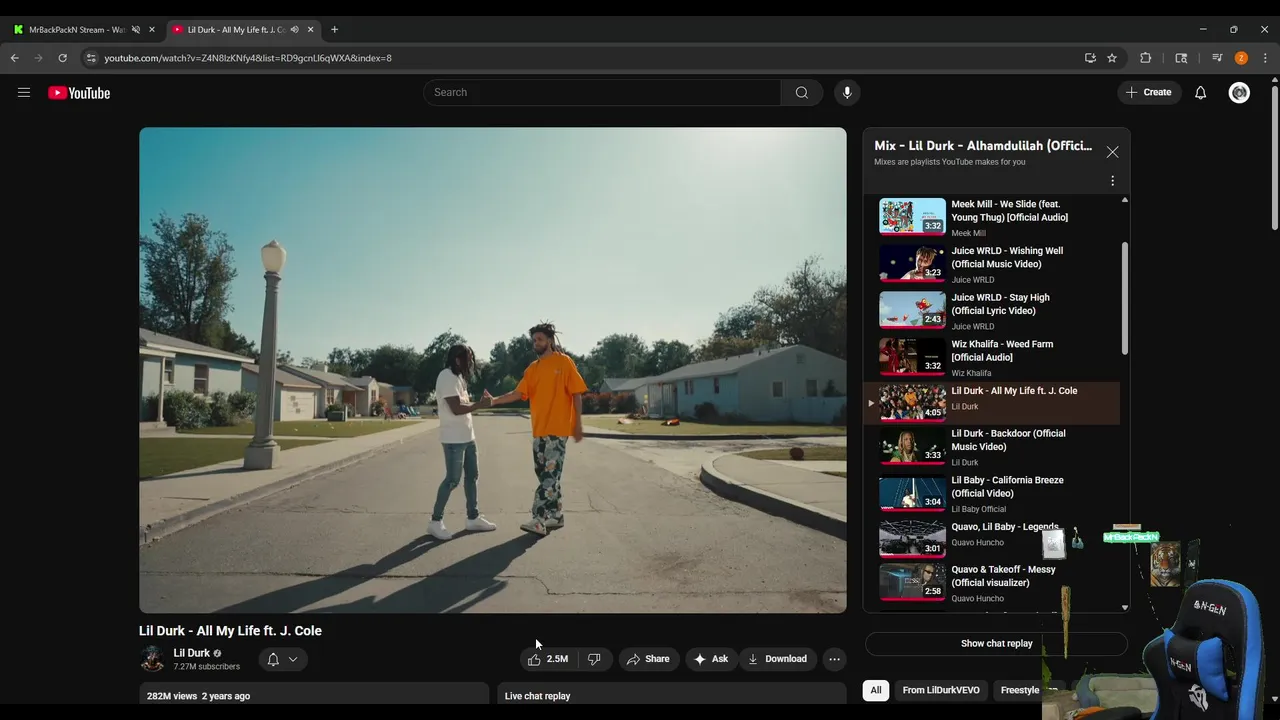Screen dimensions: 1280x720
Task: Close the MrBackPackN Stream tab
Action: point(152,30)
